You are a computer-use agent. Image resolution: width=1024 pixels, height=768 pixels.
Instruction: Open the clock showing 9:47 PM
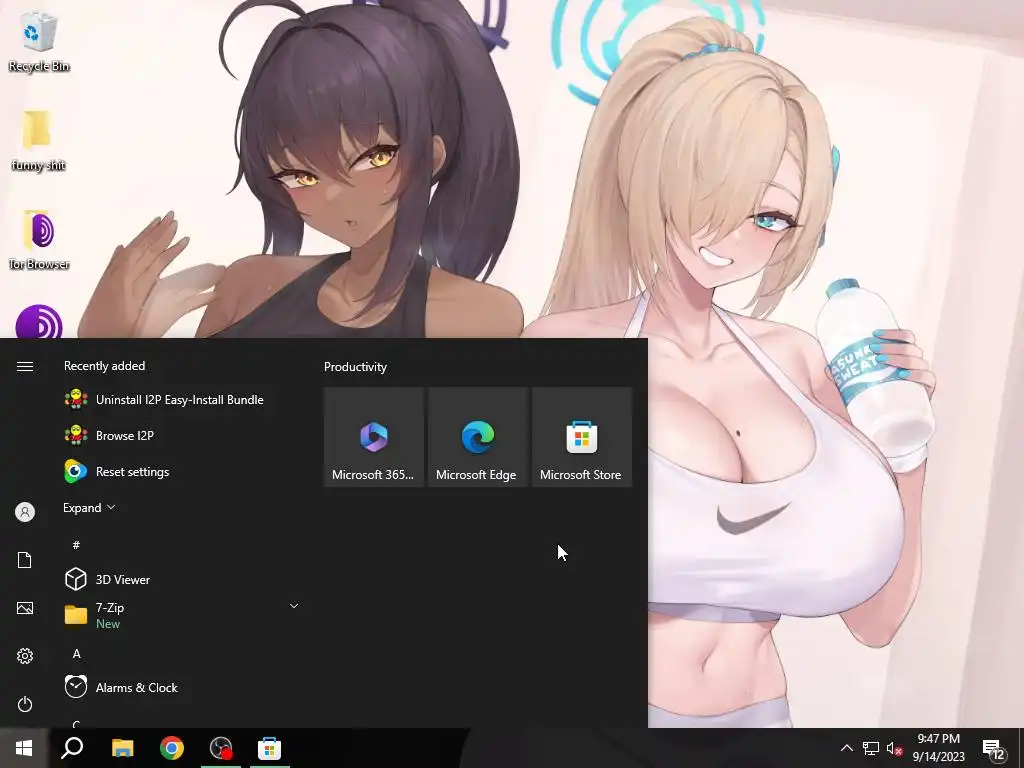tap(938, 748)
